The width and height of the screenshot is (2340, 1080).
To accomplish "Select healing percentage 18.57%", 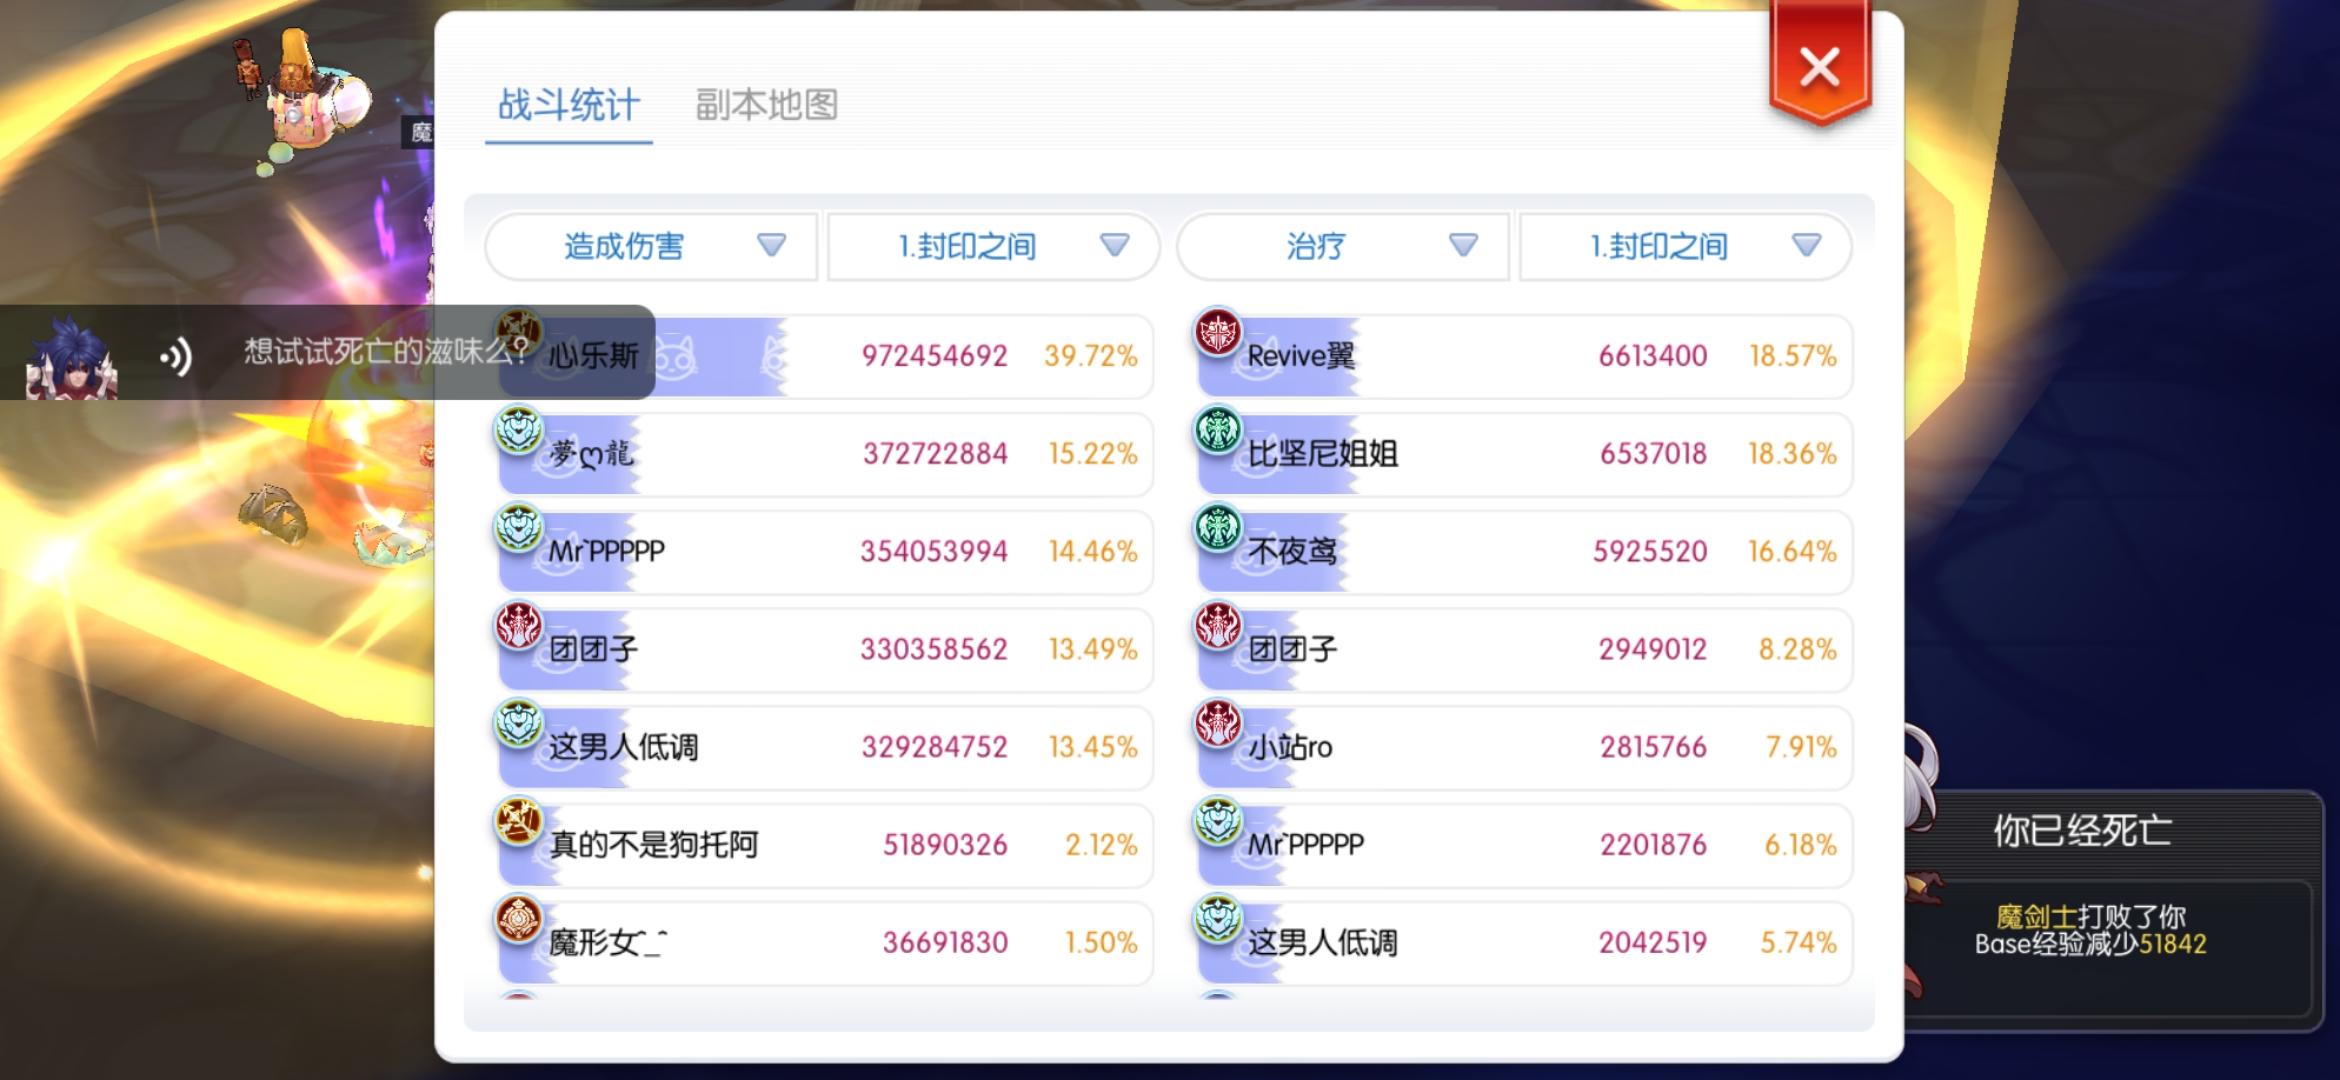I will (x=1793, y=356).
